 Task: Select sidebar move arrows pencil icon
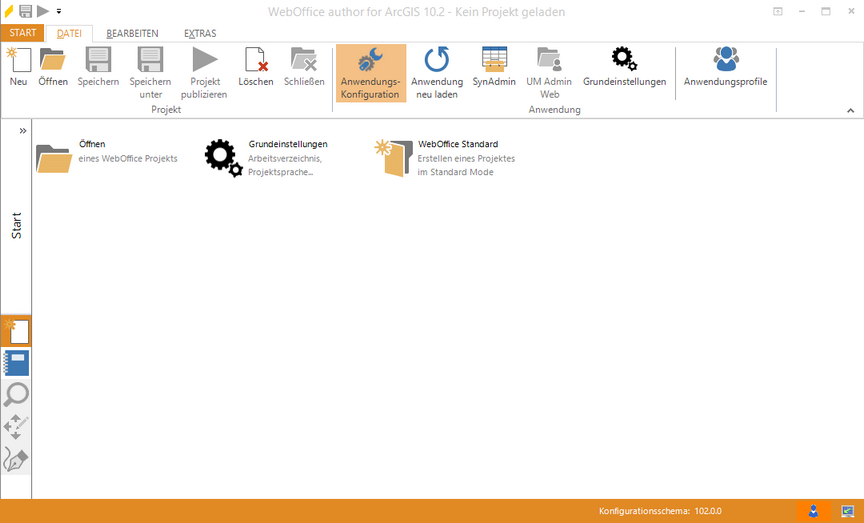click(16, 427)
